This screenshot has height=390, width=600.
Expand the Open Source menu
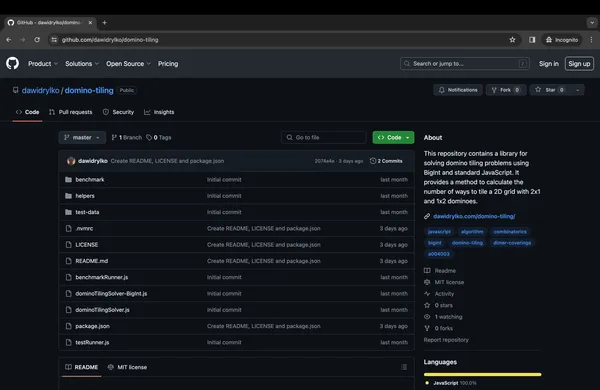(129, 64)
